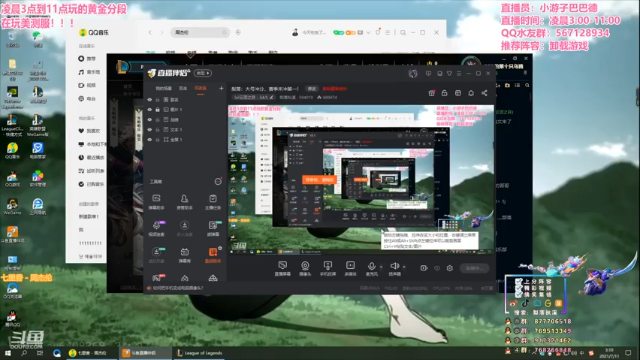
Task: Open 主播任务 tool in the toolbox
Action: [213, 202]
